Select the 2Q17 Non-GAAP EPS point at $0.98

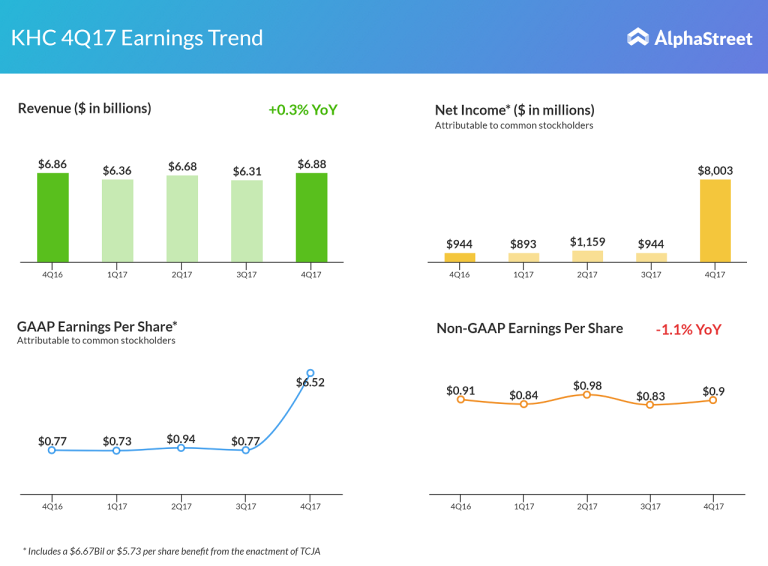[x=587, y=395]
